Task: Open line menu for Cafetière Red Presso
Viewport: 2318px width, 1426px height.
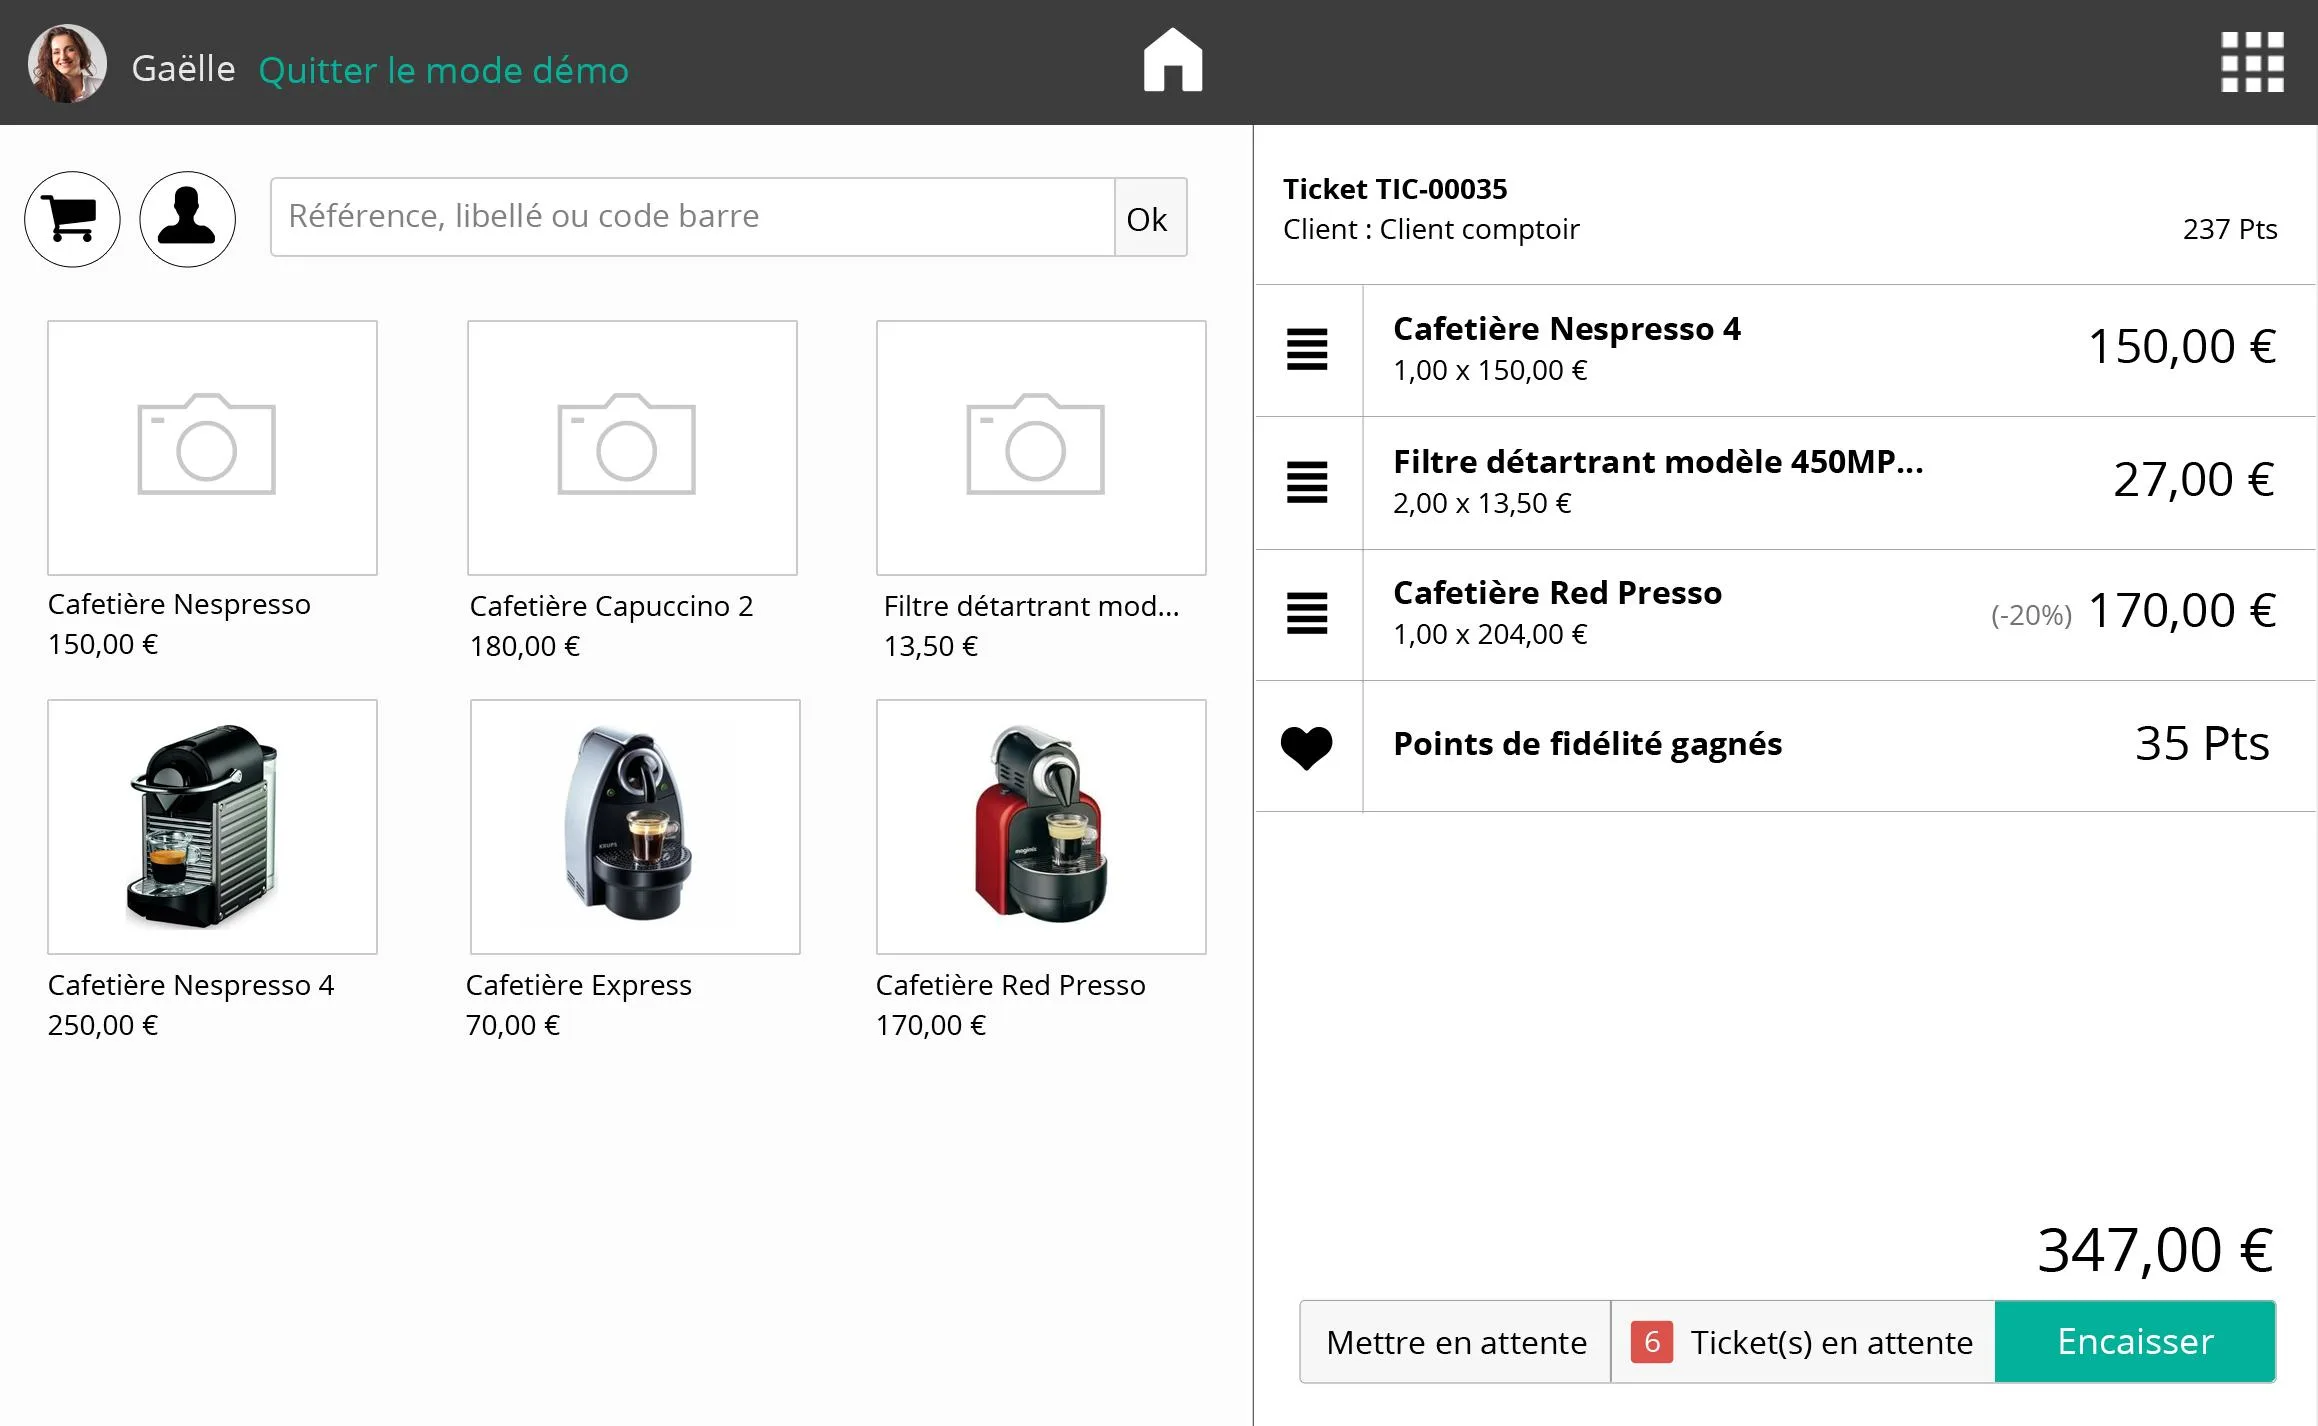Action: point(1307,613)
